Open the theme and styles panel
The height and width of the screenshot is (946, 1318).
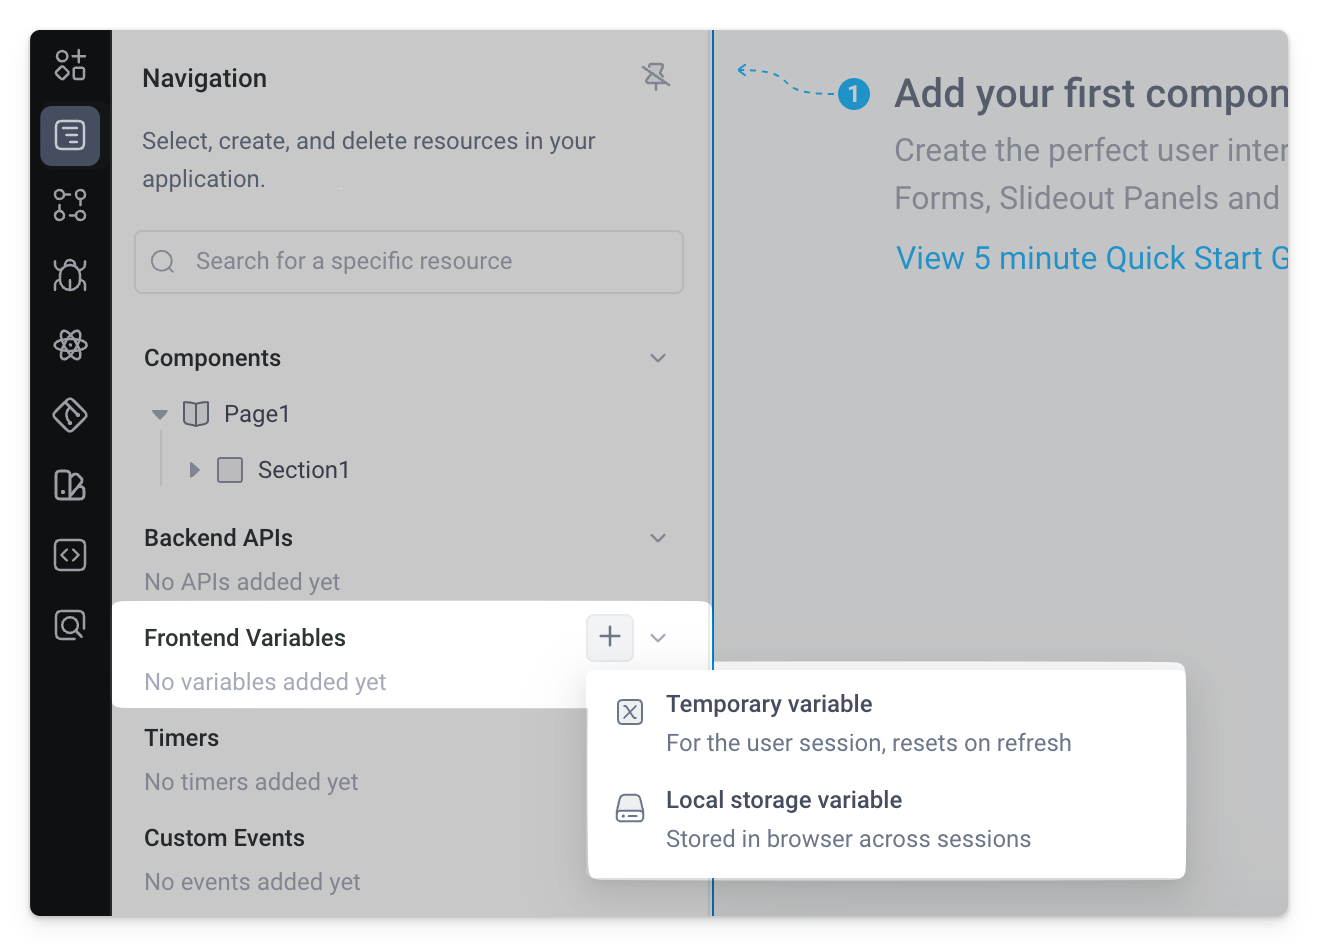click(69, 485)
